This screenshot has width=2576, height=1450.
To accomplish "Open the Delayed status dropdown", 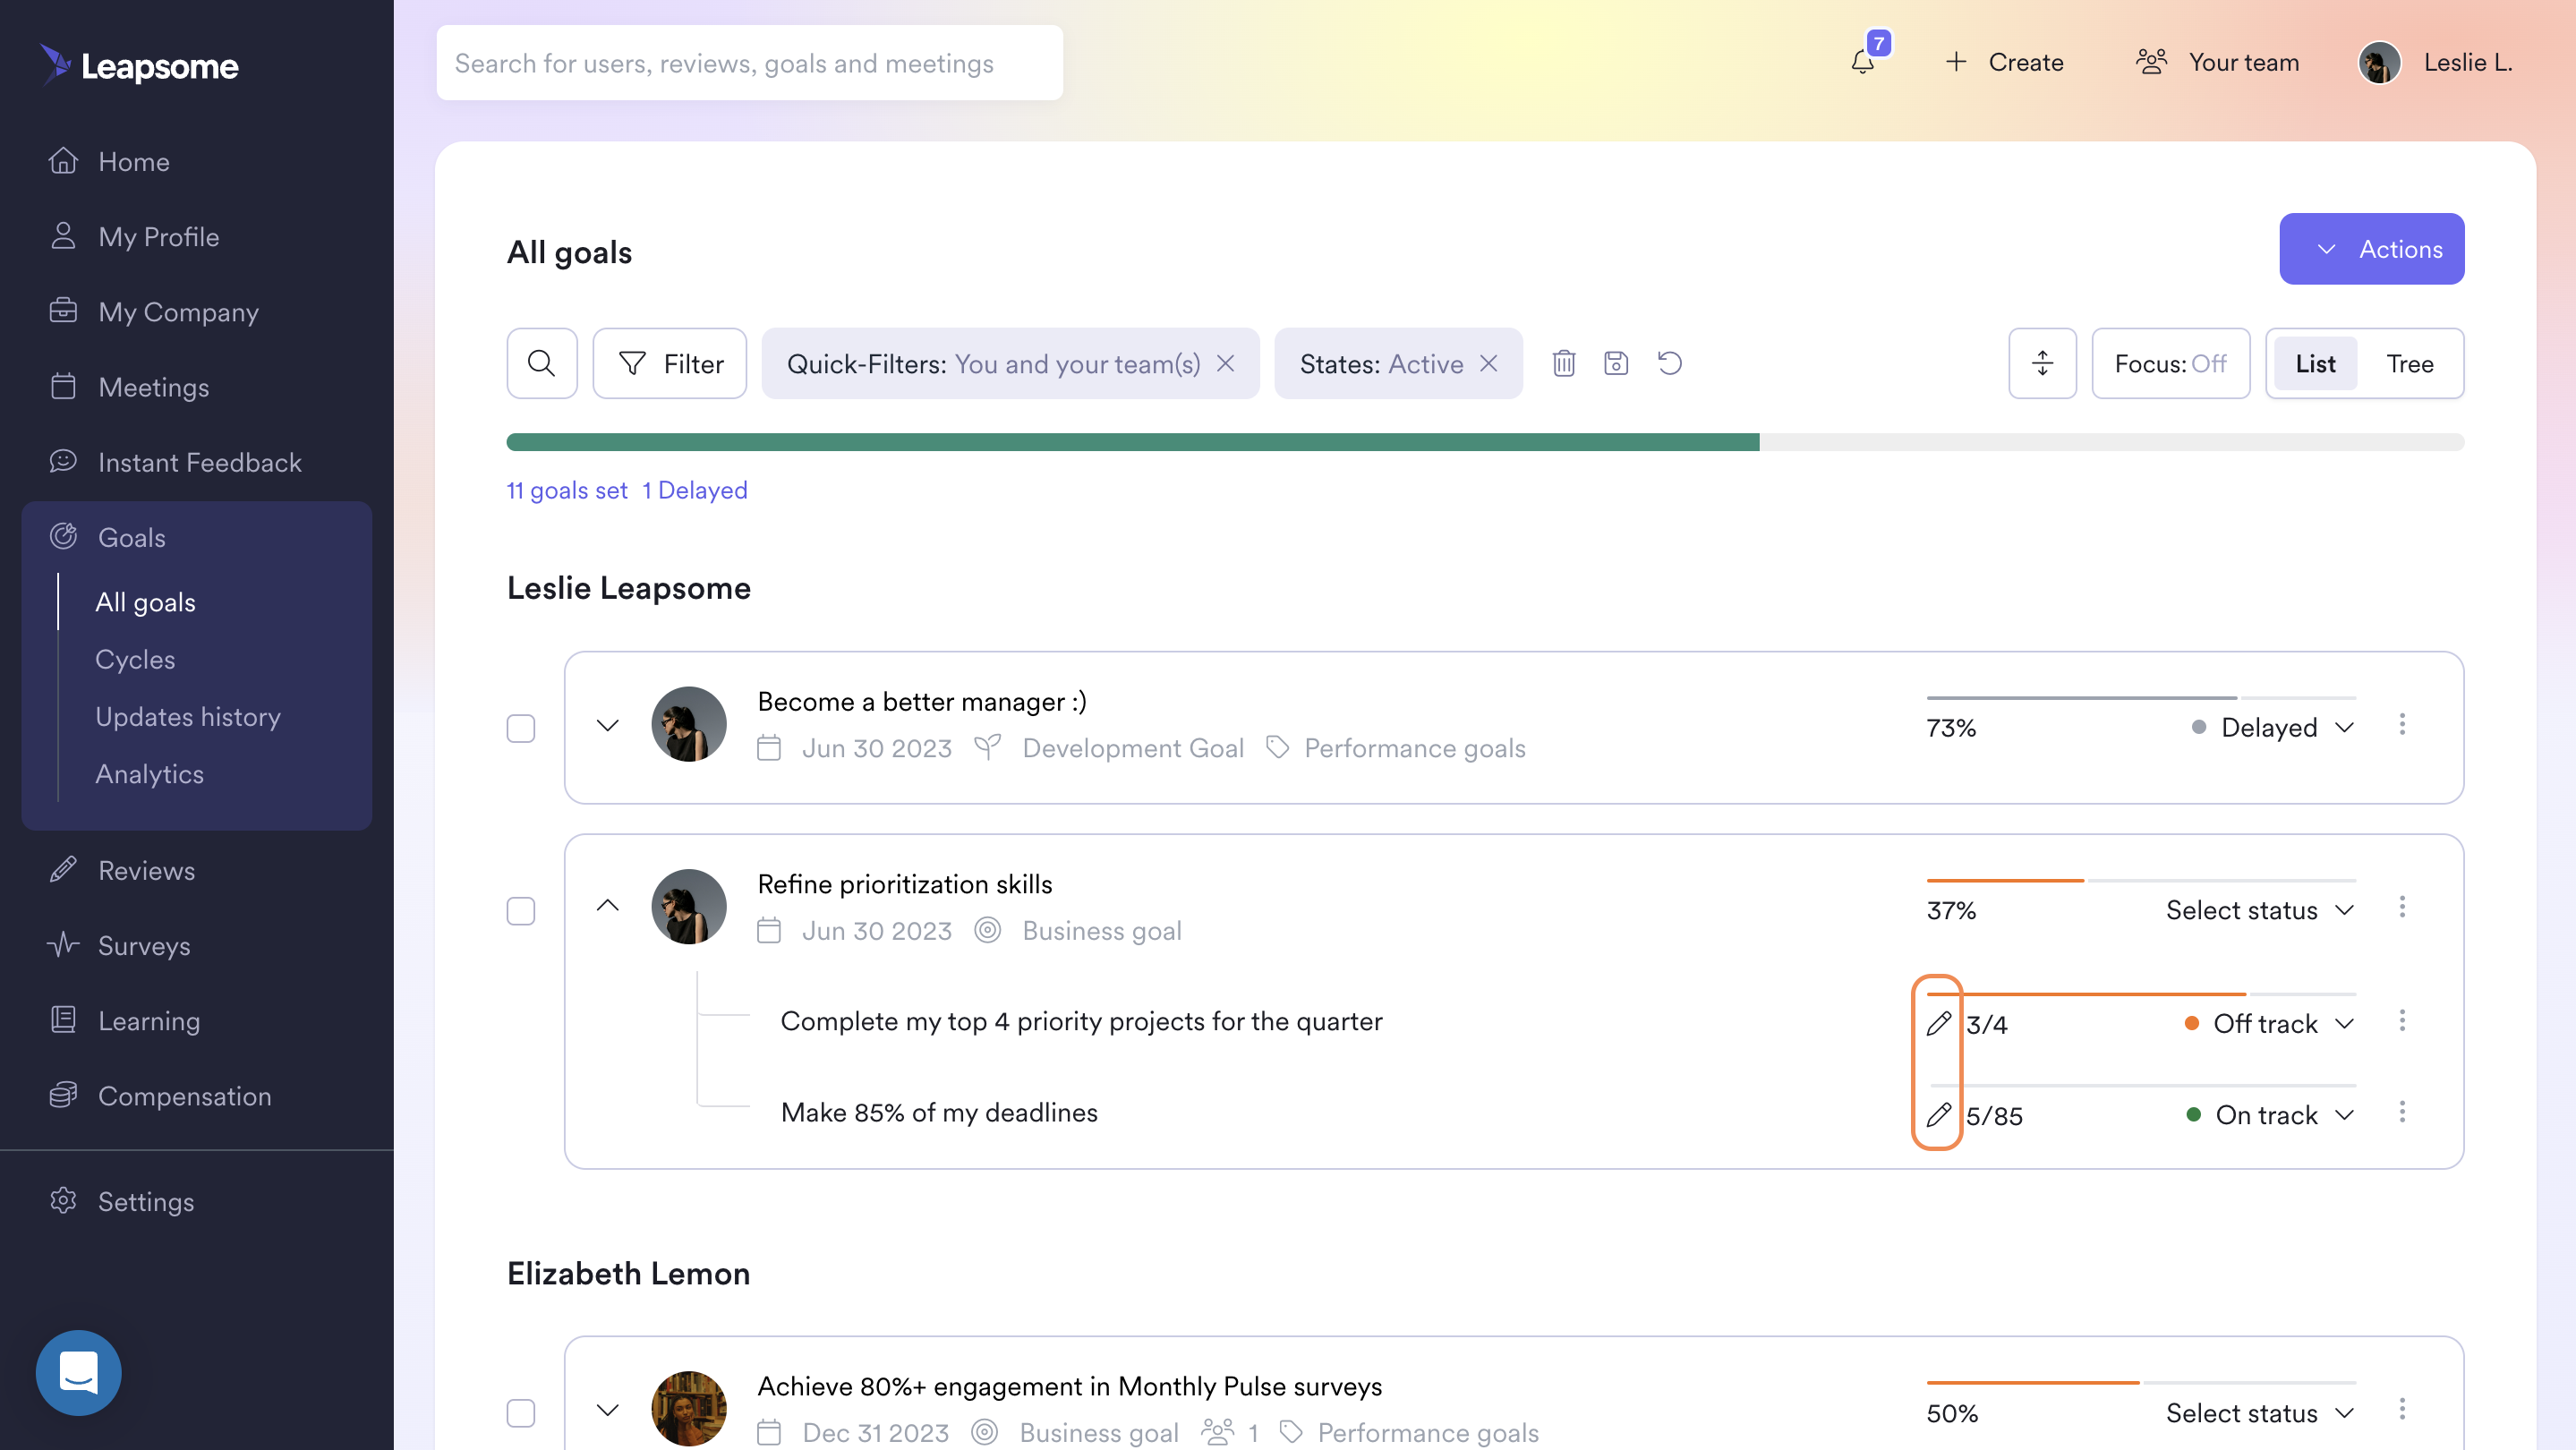I will (2272, 727).
